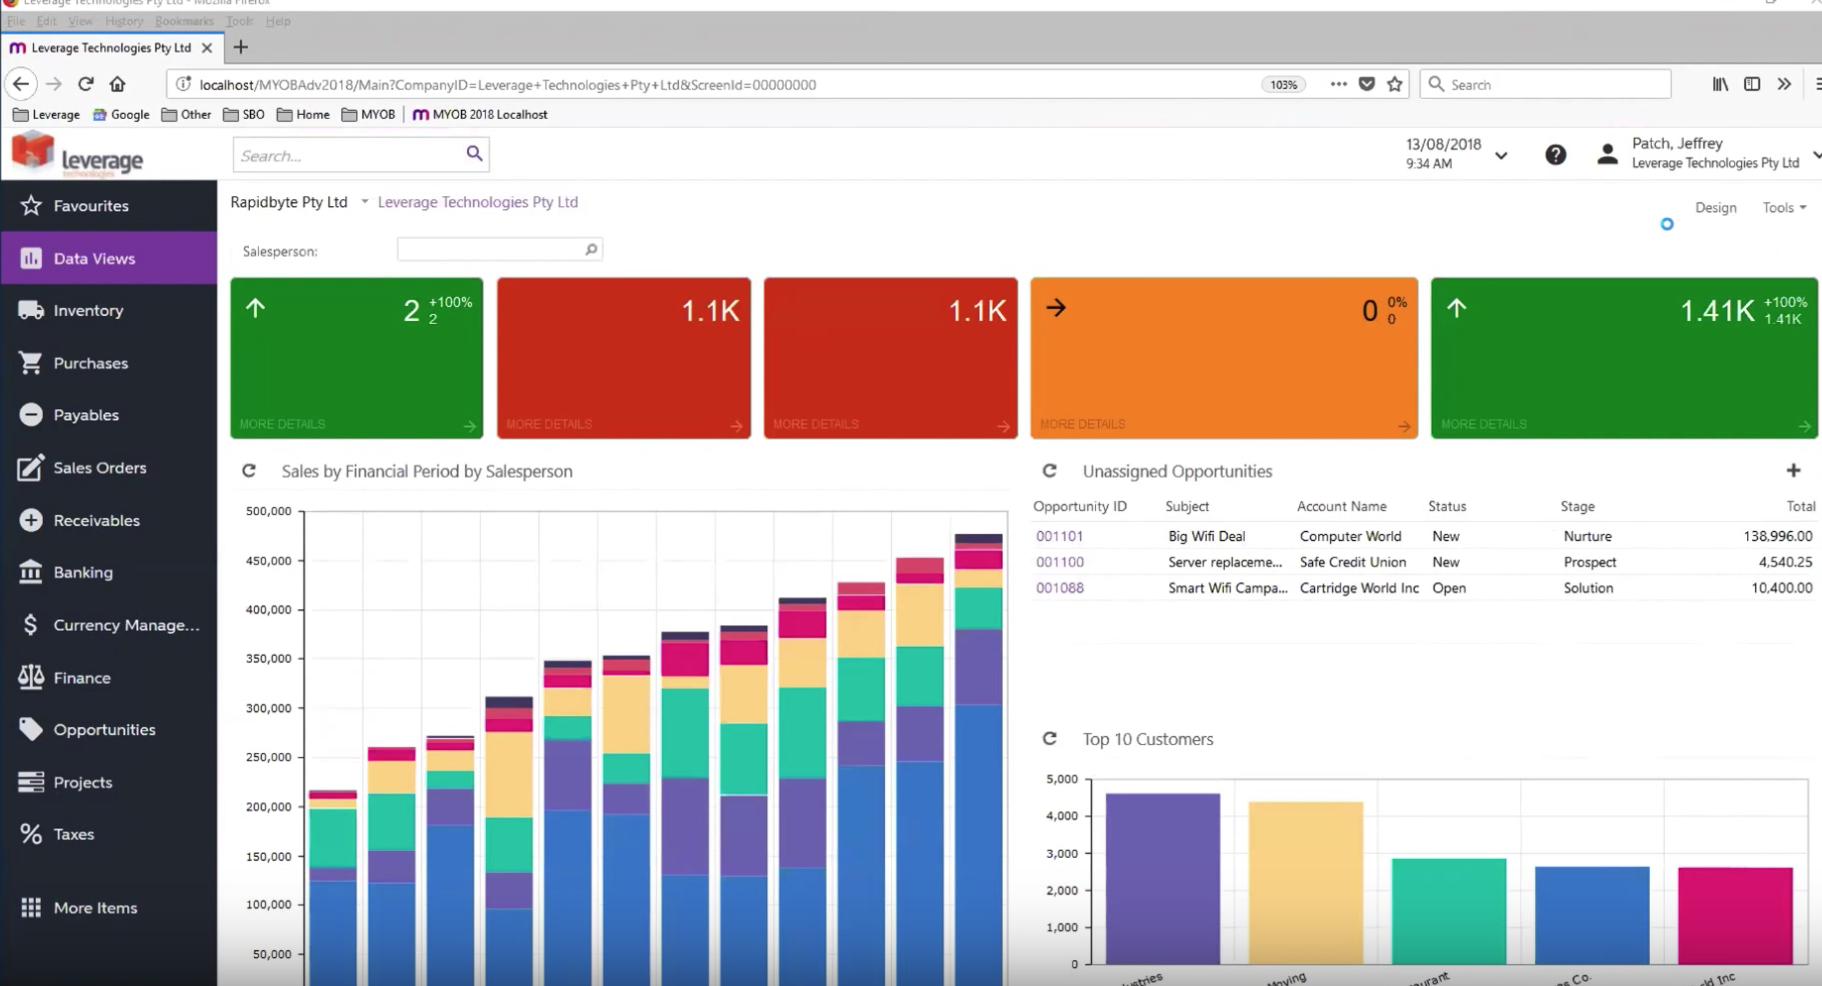Click the search magnifier in app header

474,154
